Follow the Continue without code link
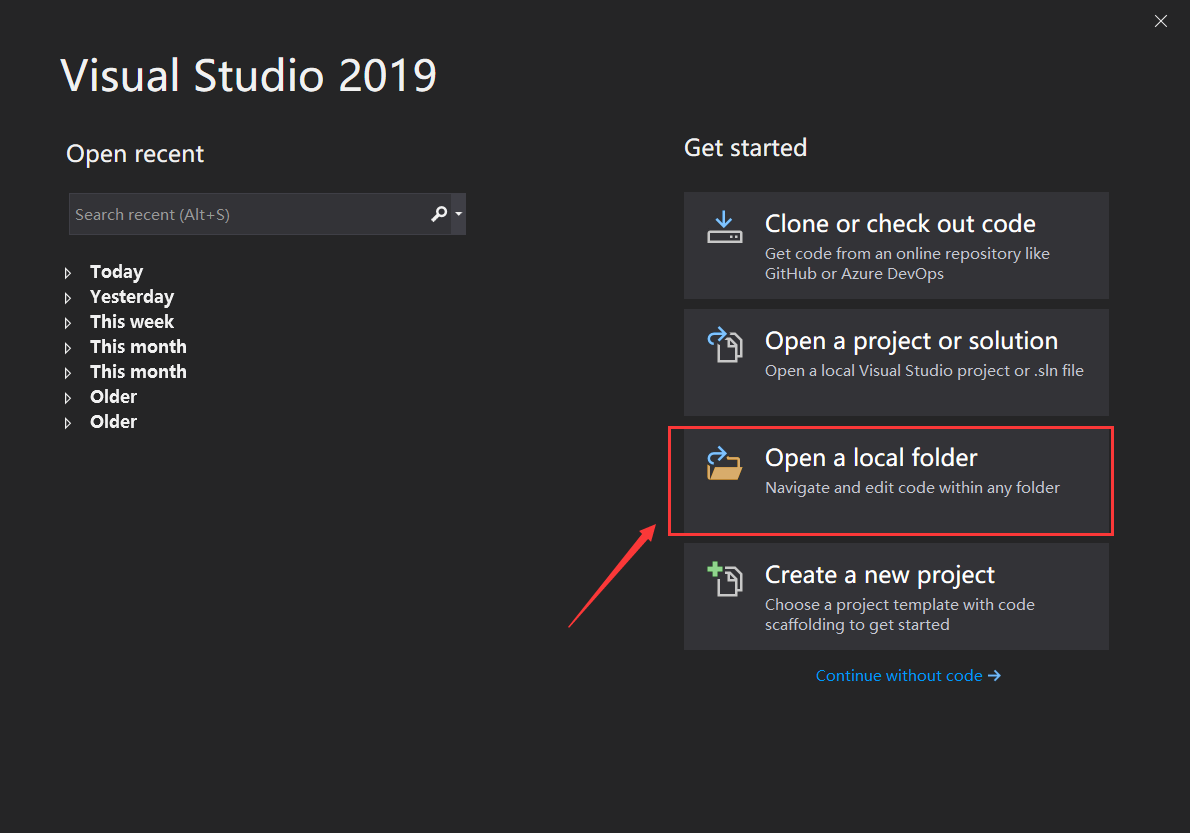 click(908, 675)
